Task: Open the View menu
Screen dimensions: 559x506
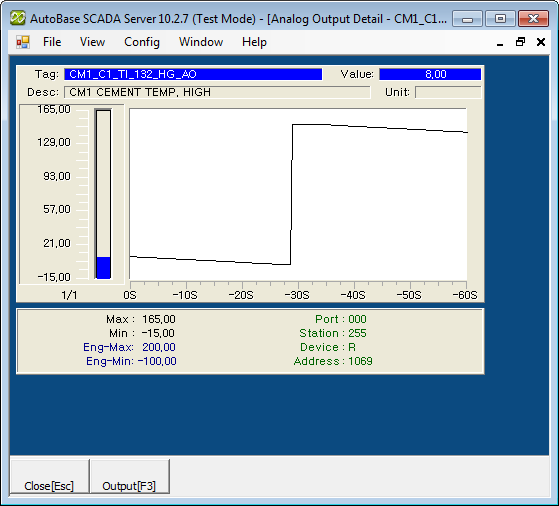Action: point(92,42)
